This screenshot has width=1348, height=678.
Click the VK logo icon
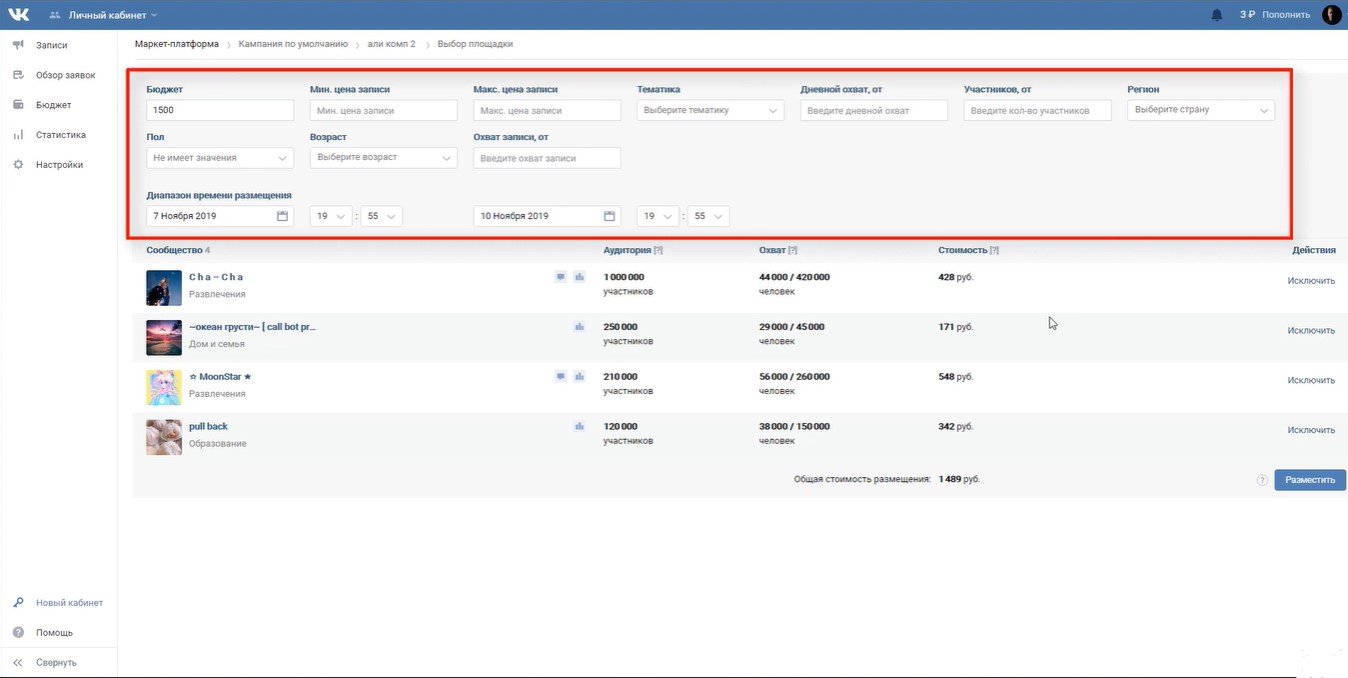[19, 15]
